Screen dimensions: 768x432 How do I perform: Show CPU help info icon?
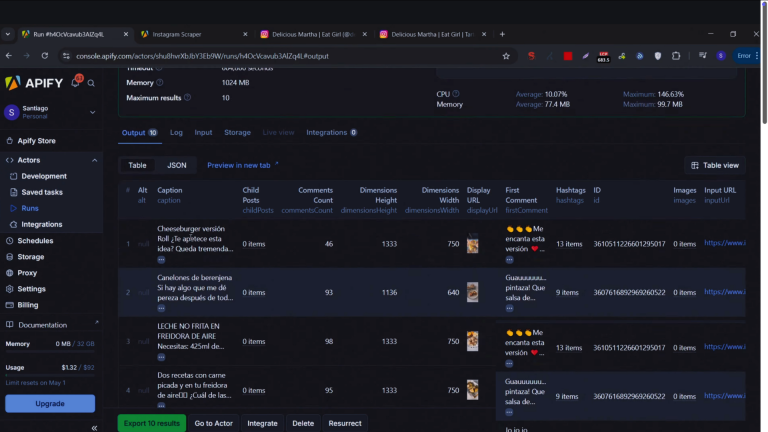(x=456, y=94)
